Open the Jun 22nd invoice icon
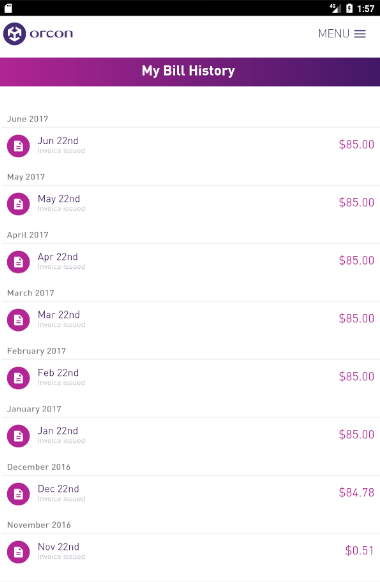Viewport: 380px width, 582px height. 18,146
